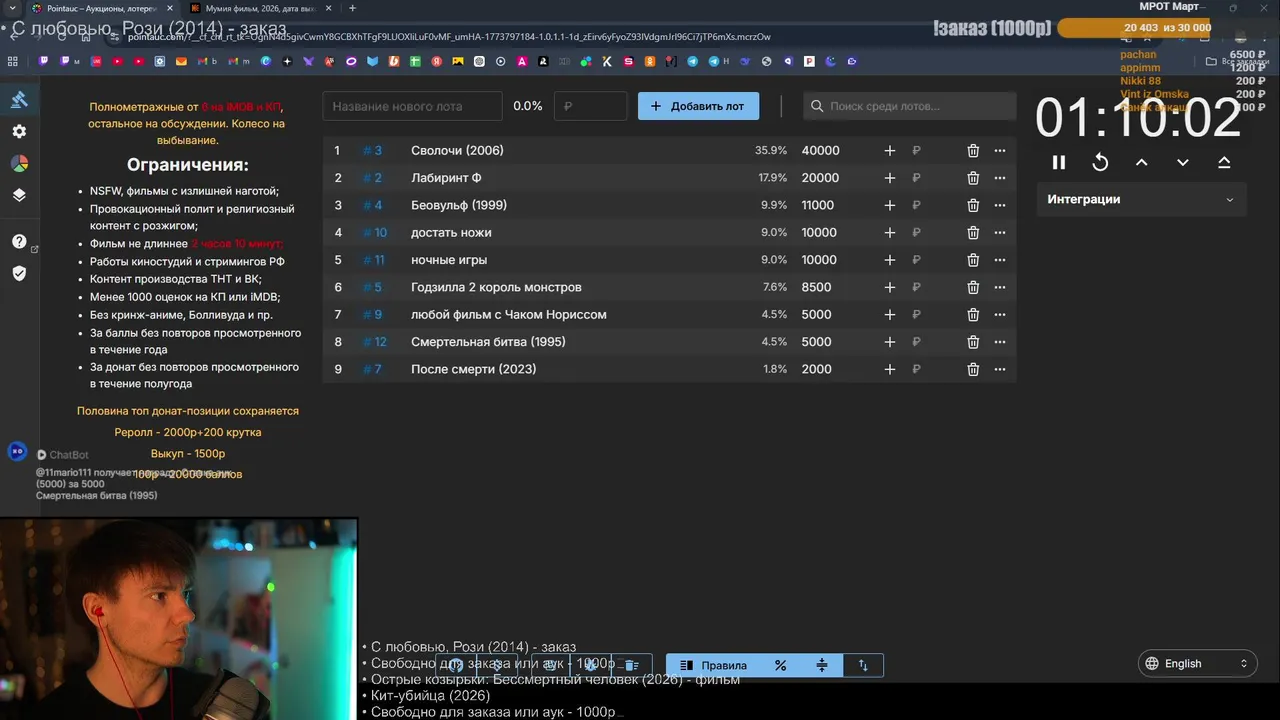This screenshot has width=1280, height=720.
Task: Click the ночные игры lot name
Action: (x=449, y=260)
